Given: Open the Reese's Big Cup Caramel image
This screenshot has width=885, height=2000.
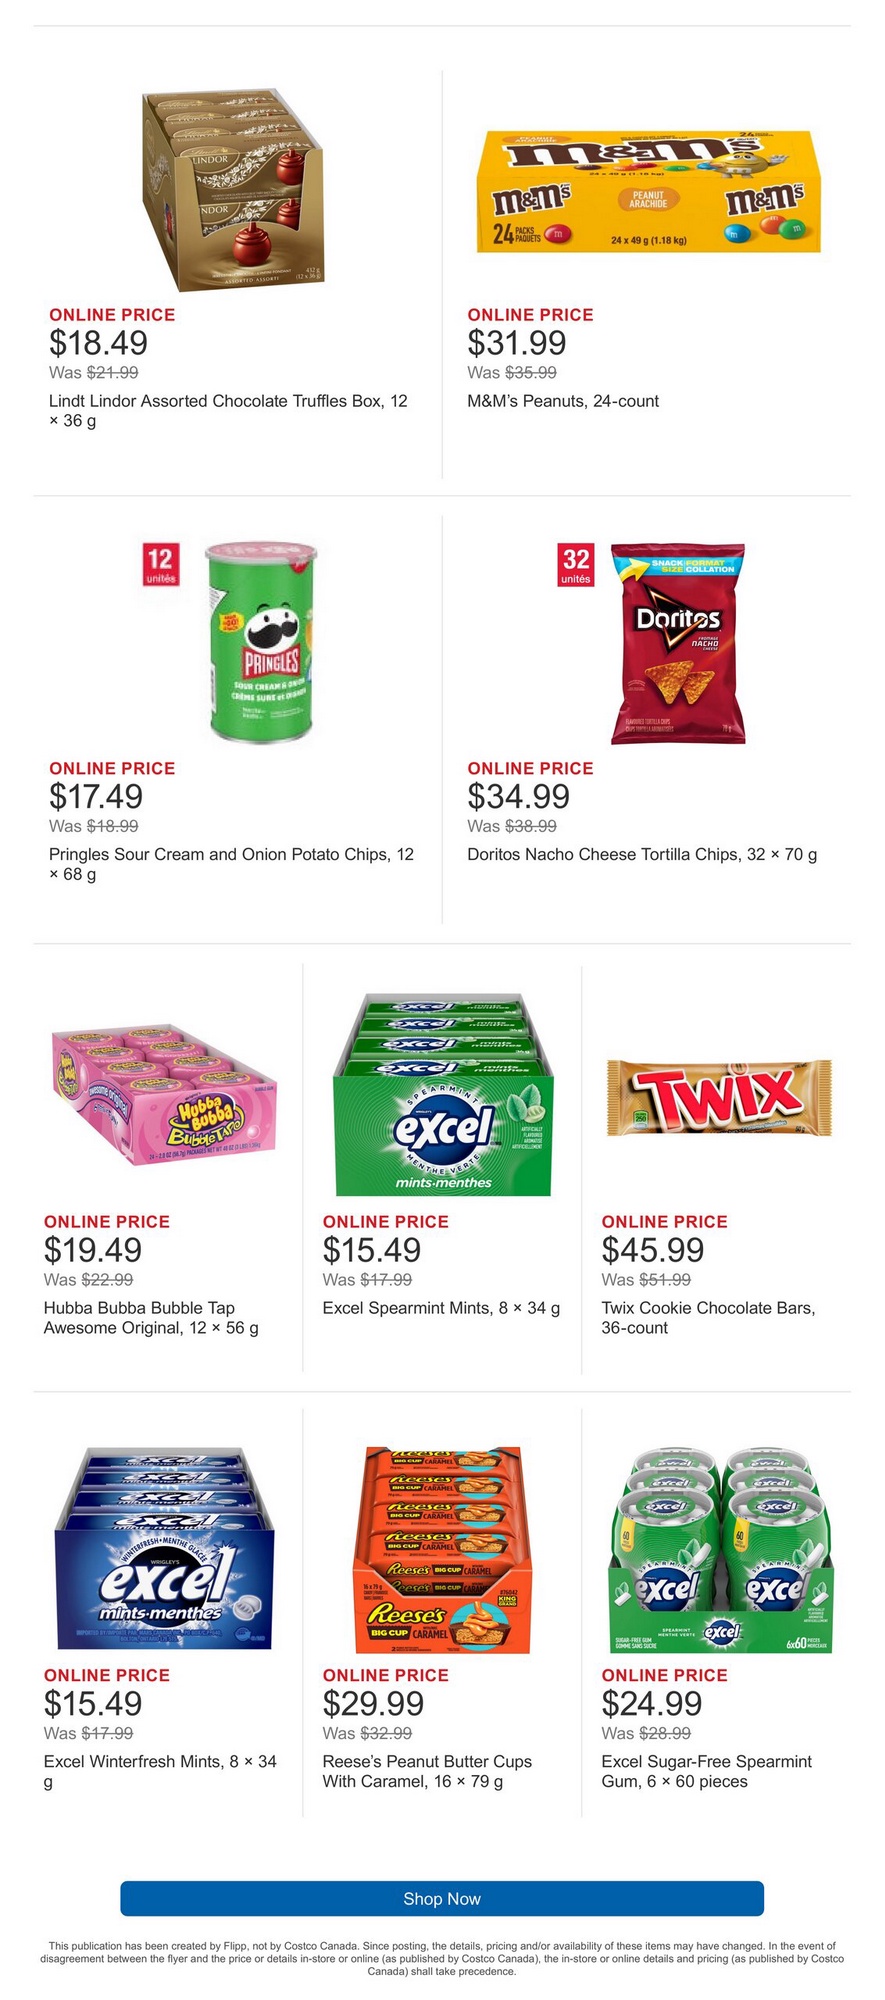Looking at the screenshot, I should point(443,1549).
